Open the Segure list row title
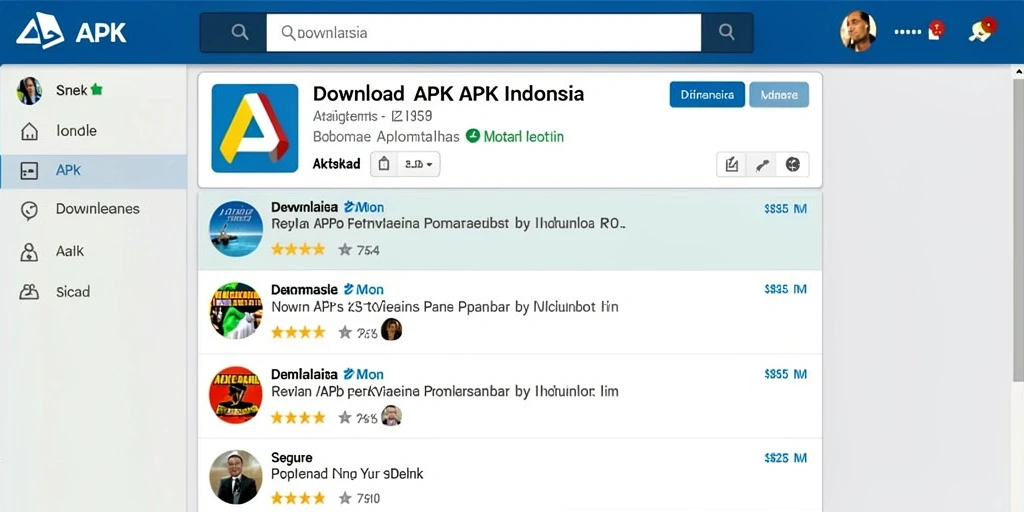This screenshot has height=512, width=1024. [292, 457]
